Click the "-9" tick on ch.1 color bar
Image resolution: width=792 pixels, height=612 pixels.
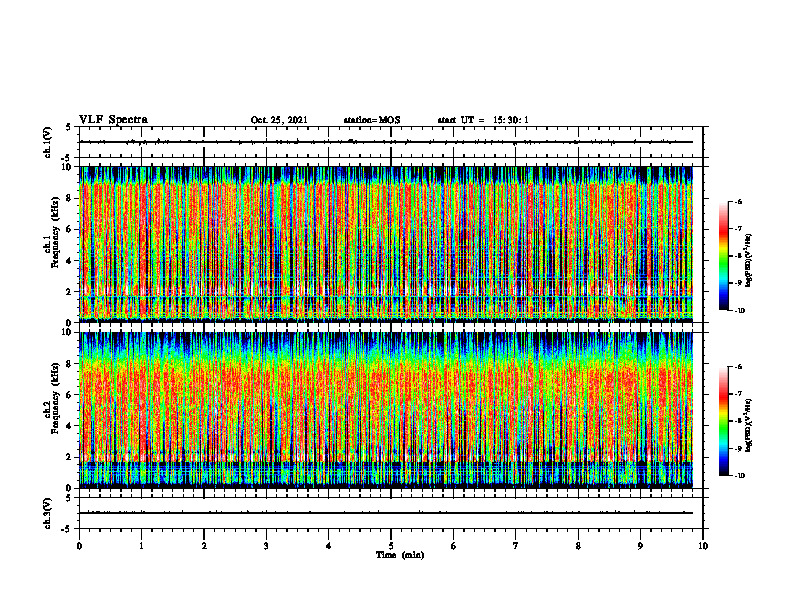(738, 283)
